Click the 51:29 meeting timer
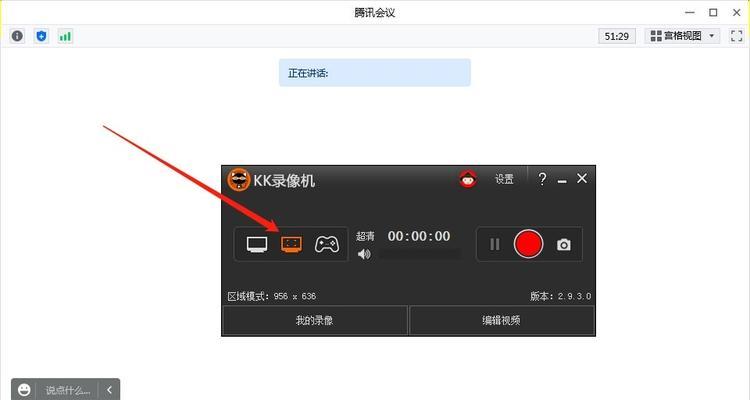This screenshot has height=400, width=750. click(617, 36)
